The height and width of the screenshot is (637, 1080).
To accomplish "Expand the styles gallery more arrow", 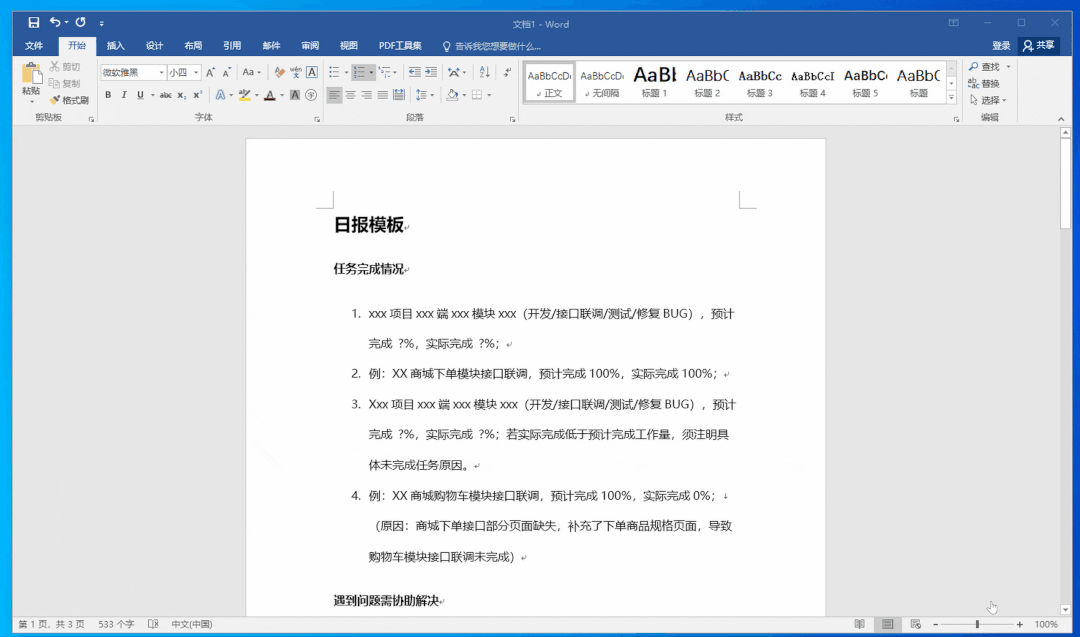I will coord(951,98).
